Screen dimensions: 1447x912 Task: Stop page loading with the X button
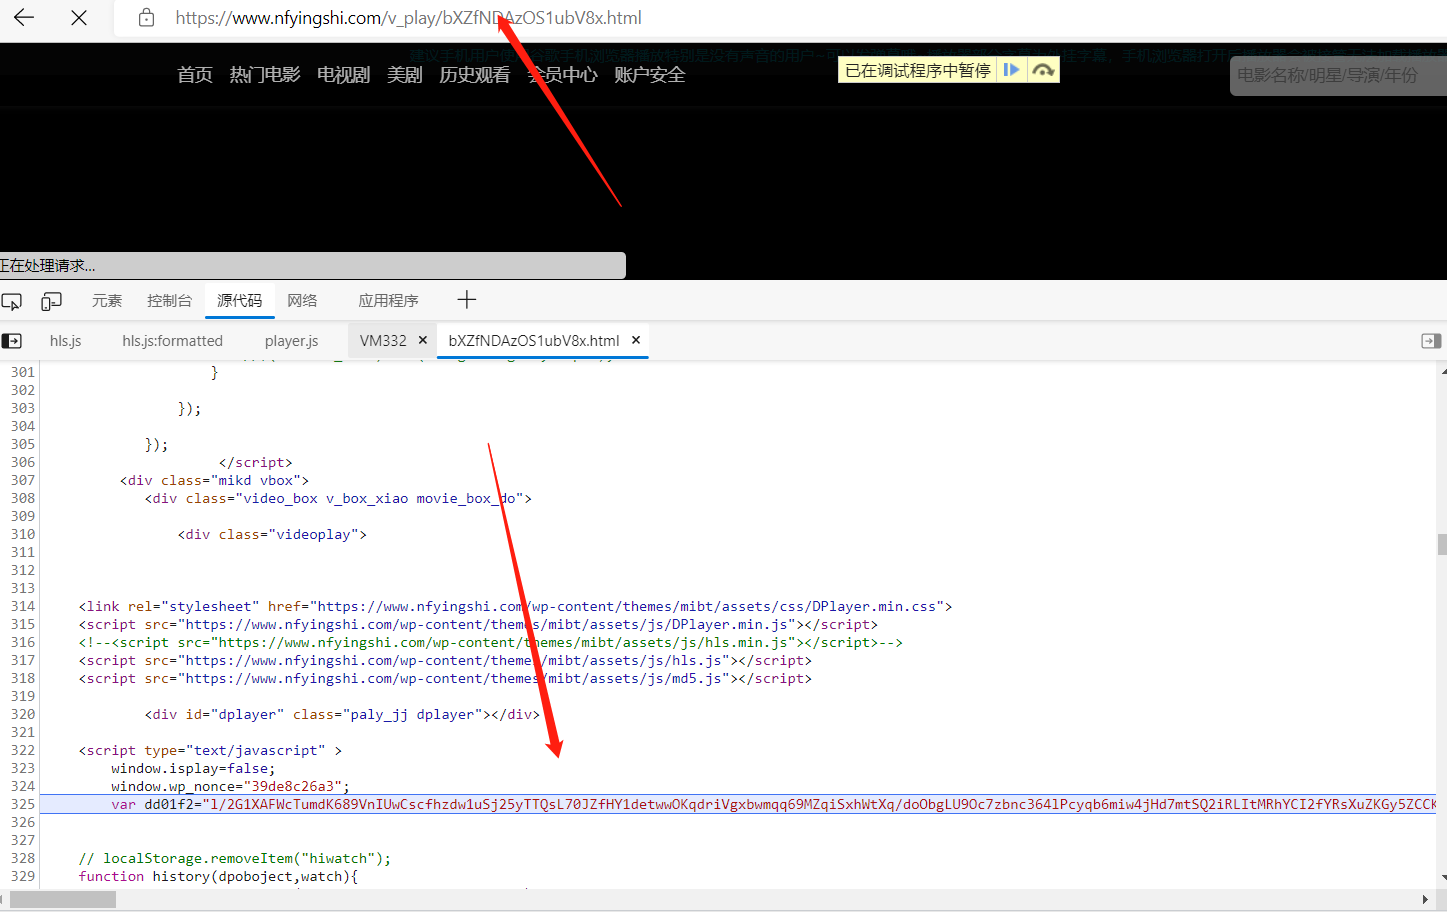(79, 17)
